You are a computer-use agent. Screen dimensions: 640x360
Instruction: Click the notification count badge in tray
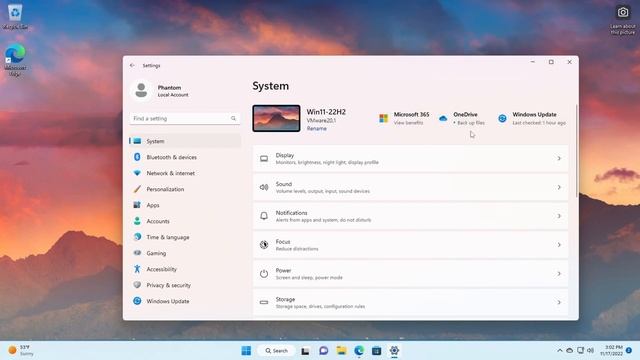[629, 351]
